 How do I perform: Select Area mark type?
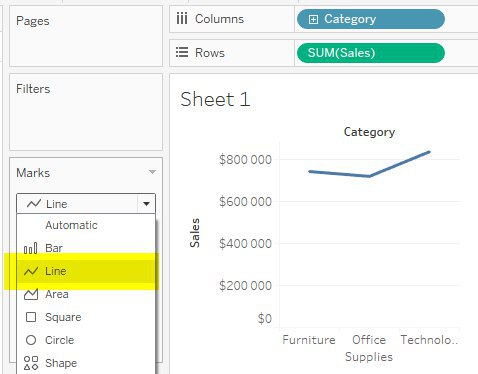86,294
